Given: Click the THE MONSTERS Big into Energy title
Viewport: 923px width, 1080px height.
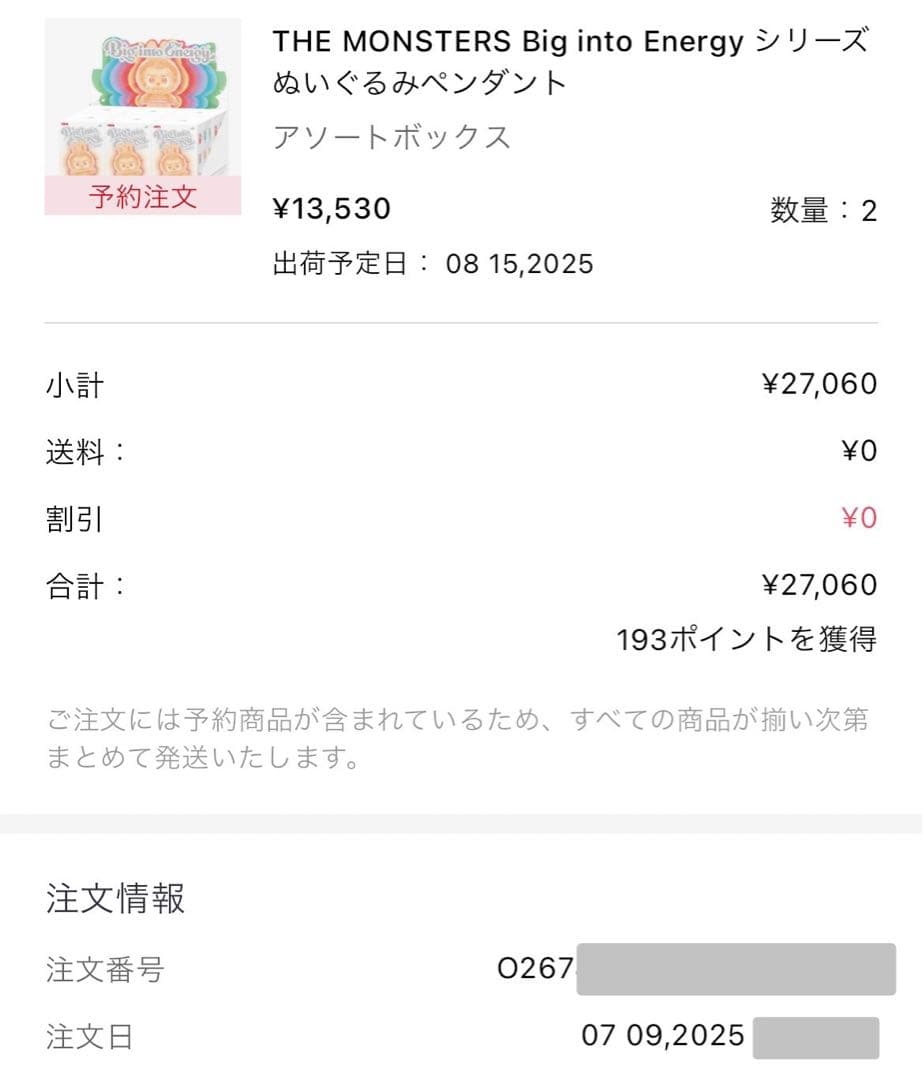Looking at the screenshot, I should coord(570,61).
